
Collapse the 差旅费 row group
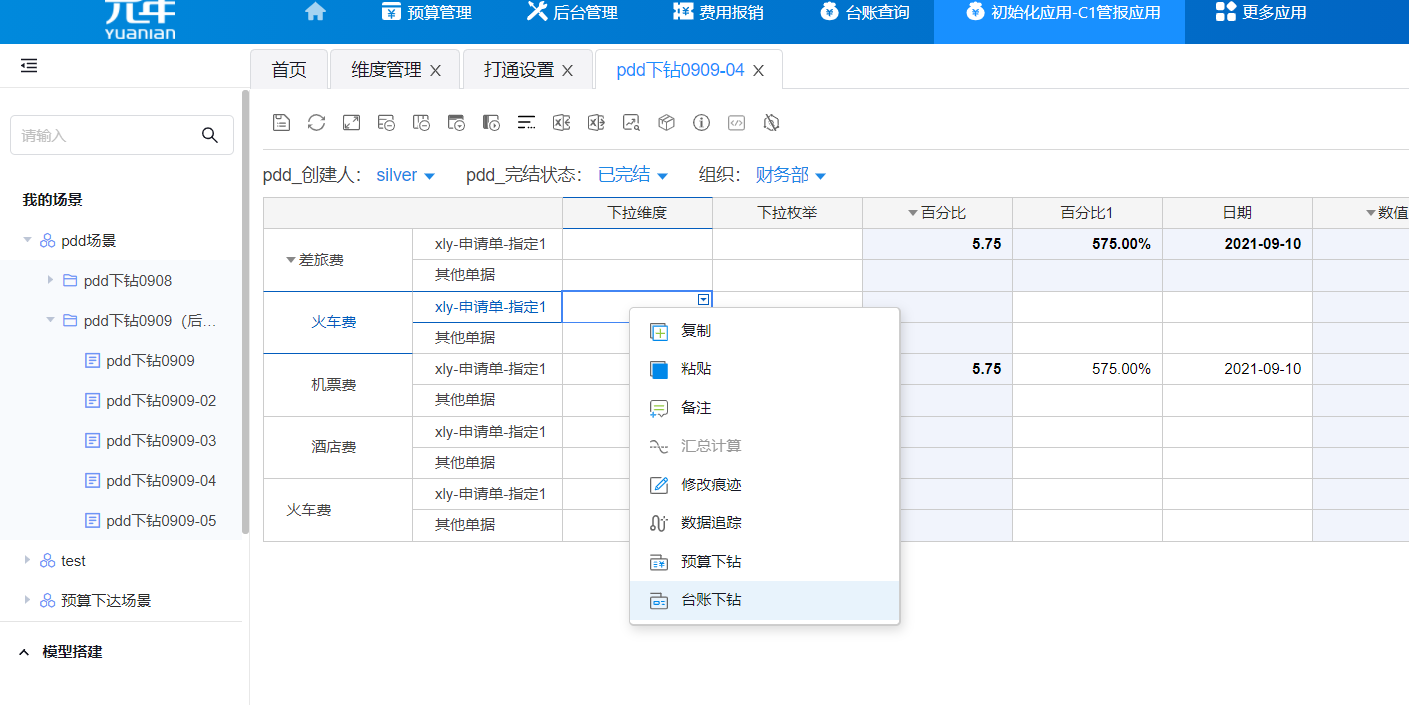[x=291, y=260]
